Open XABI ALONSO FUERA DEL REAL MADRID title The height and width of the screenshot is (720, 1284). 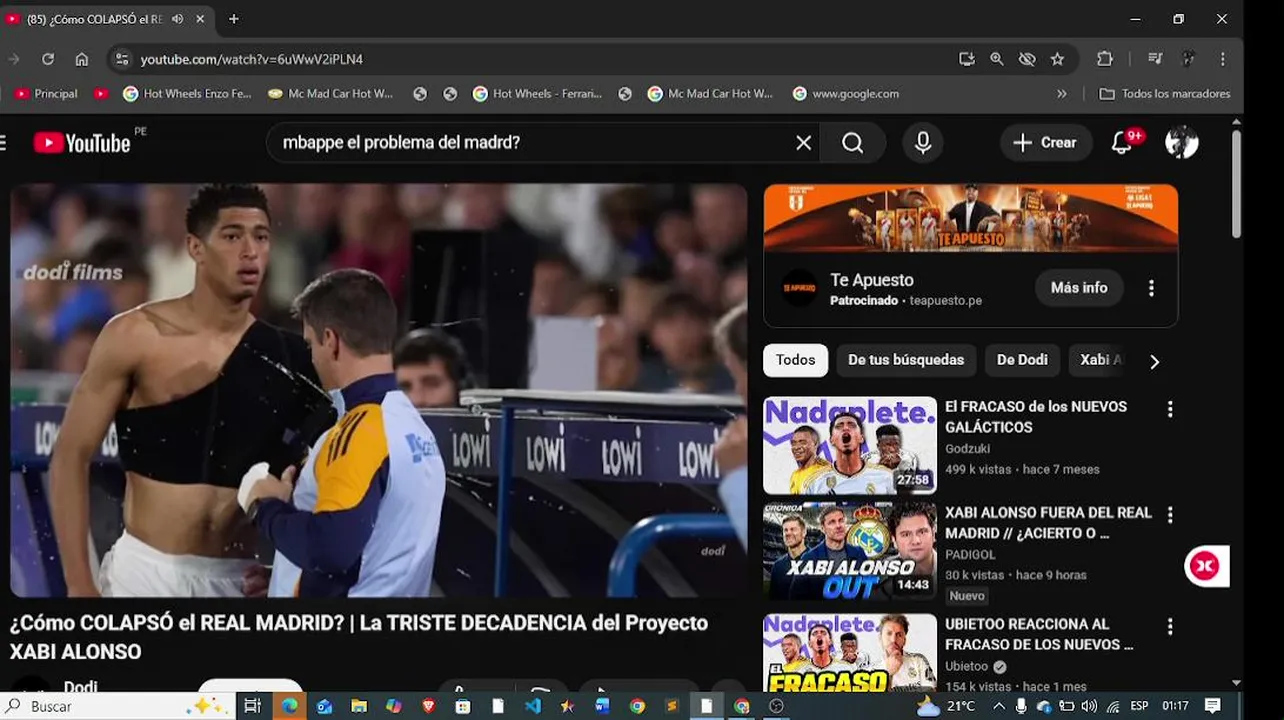click(x=1048, y=523)
